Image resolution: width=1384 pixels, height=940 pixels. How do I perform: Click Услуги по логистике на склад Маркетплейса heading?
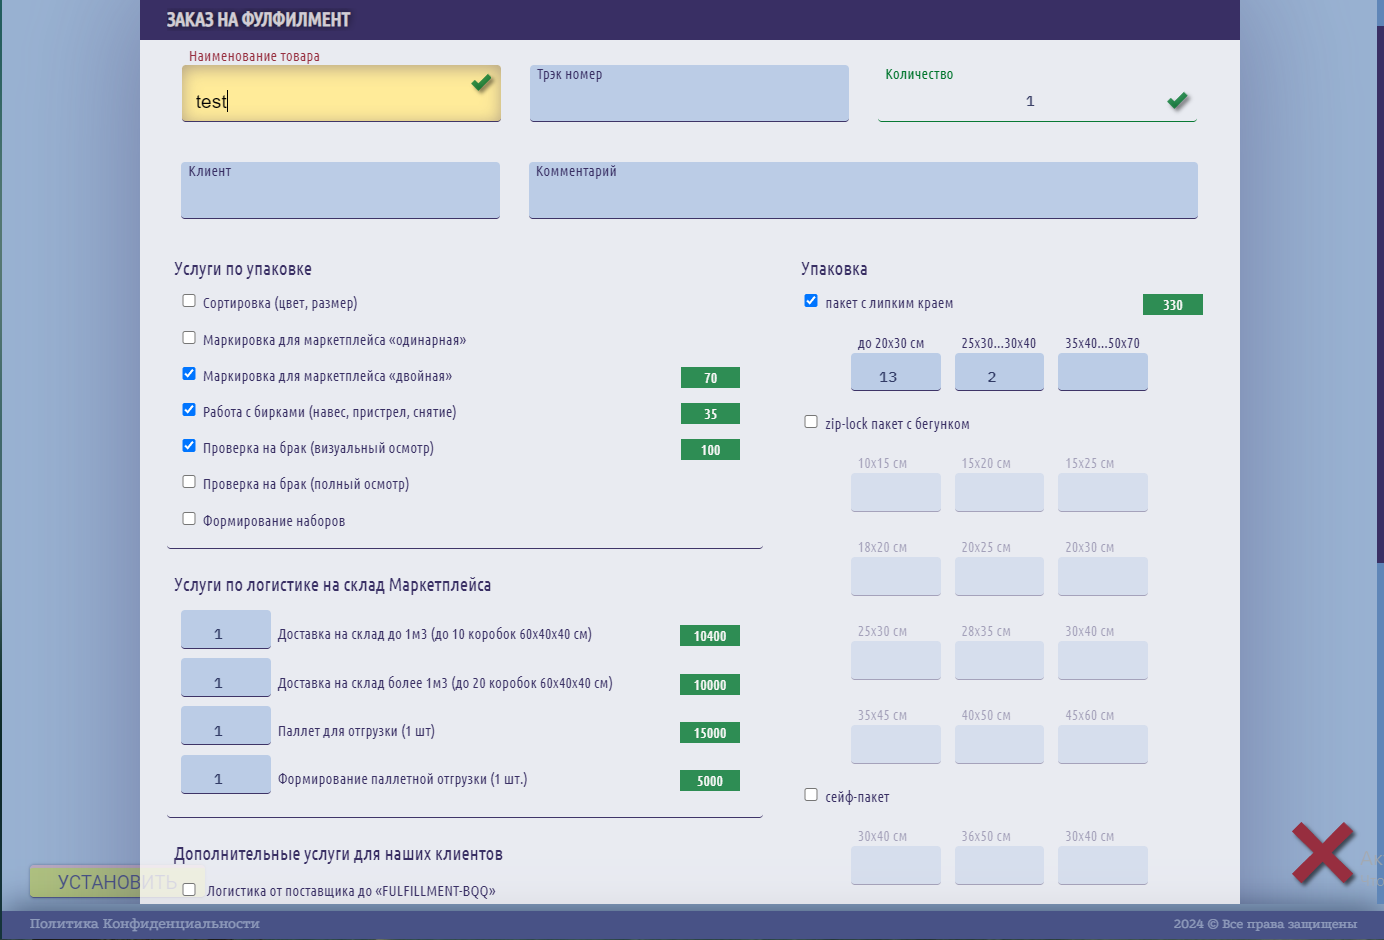332,585
